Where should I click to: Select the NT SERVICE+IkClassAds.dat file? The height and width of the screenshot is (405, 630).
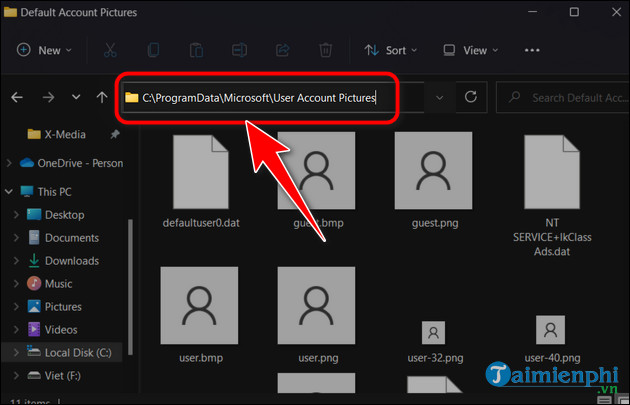point(552,196)
